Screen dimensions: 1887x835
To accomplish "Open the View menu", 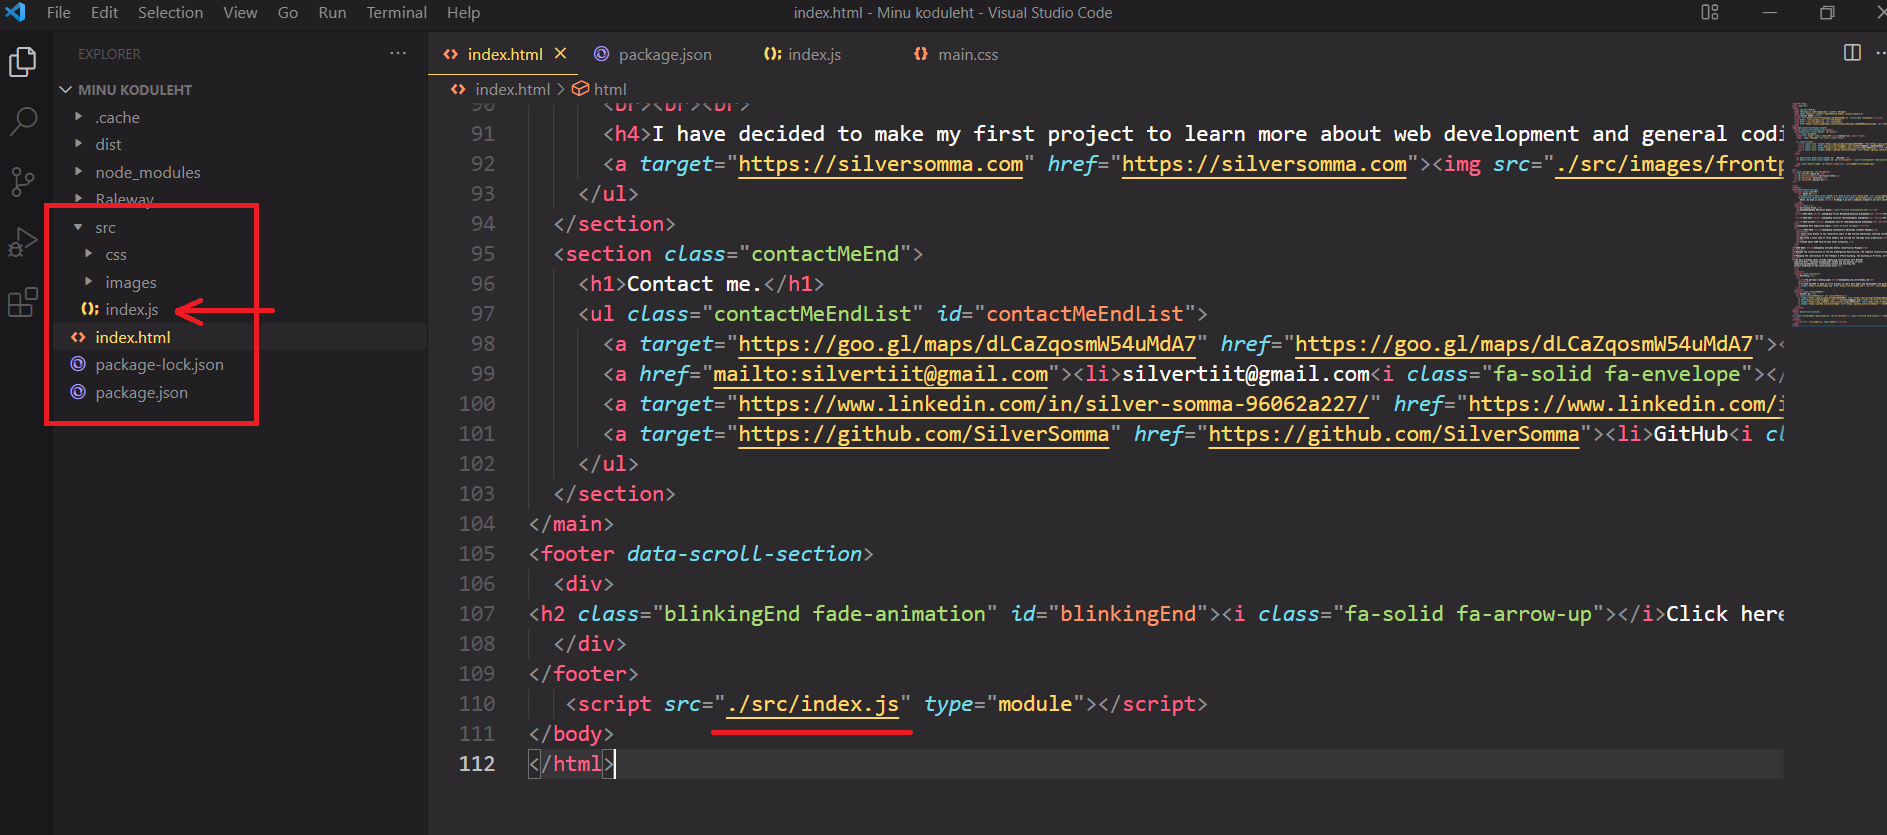I will (x=240, y=12).
